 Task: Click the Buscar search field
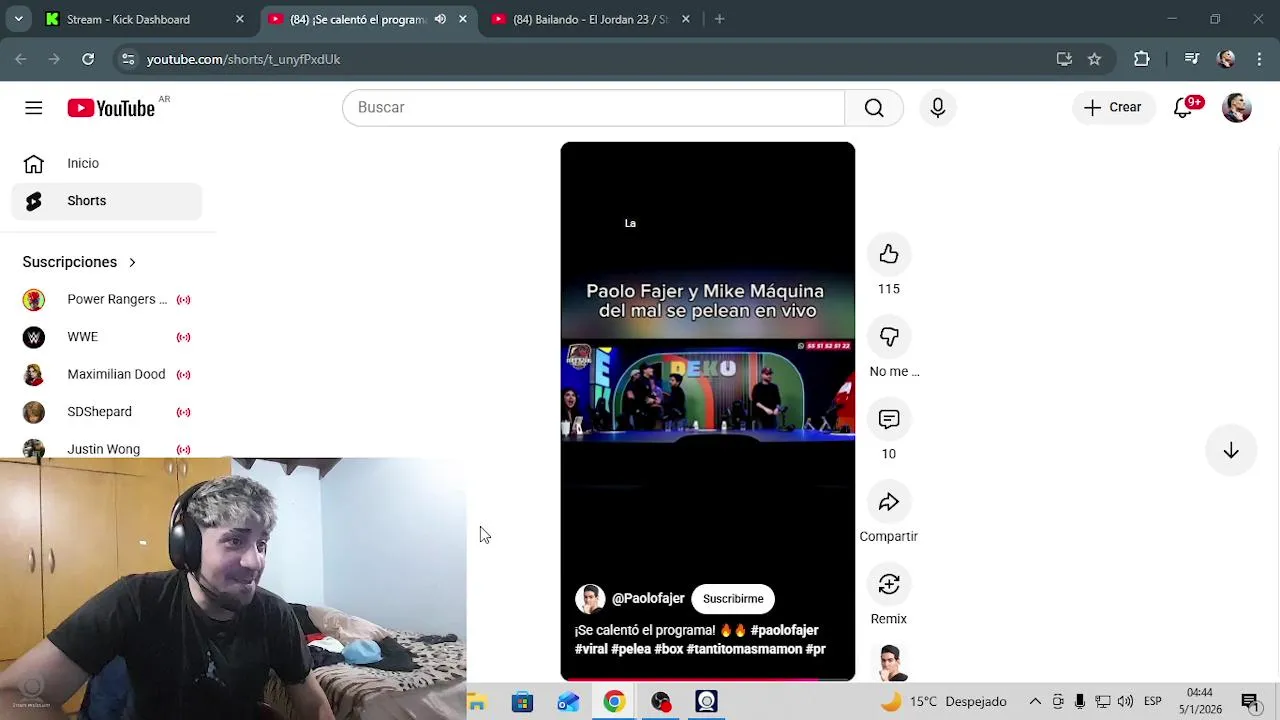[x=593, y=107]
